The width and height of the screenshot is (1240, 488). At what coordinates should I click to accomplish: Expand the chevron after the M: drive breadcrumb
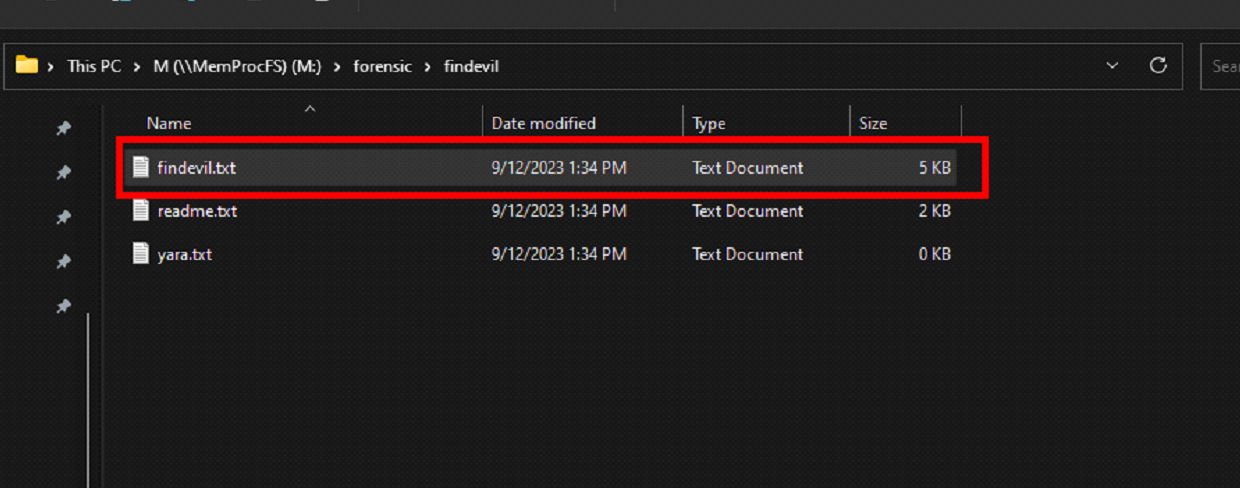coord(338,67)
